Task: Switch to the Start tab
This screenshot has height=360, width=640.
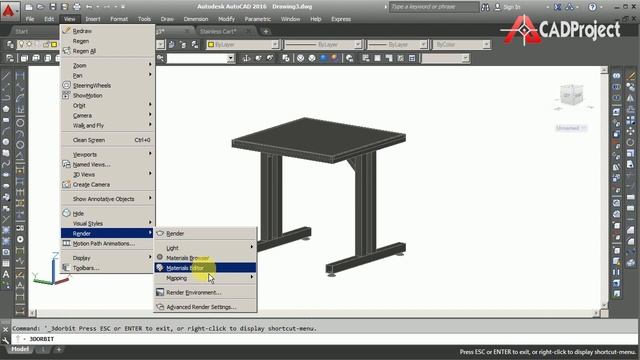Action: point(22,31)
